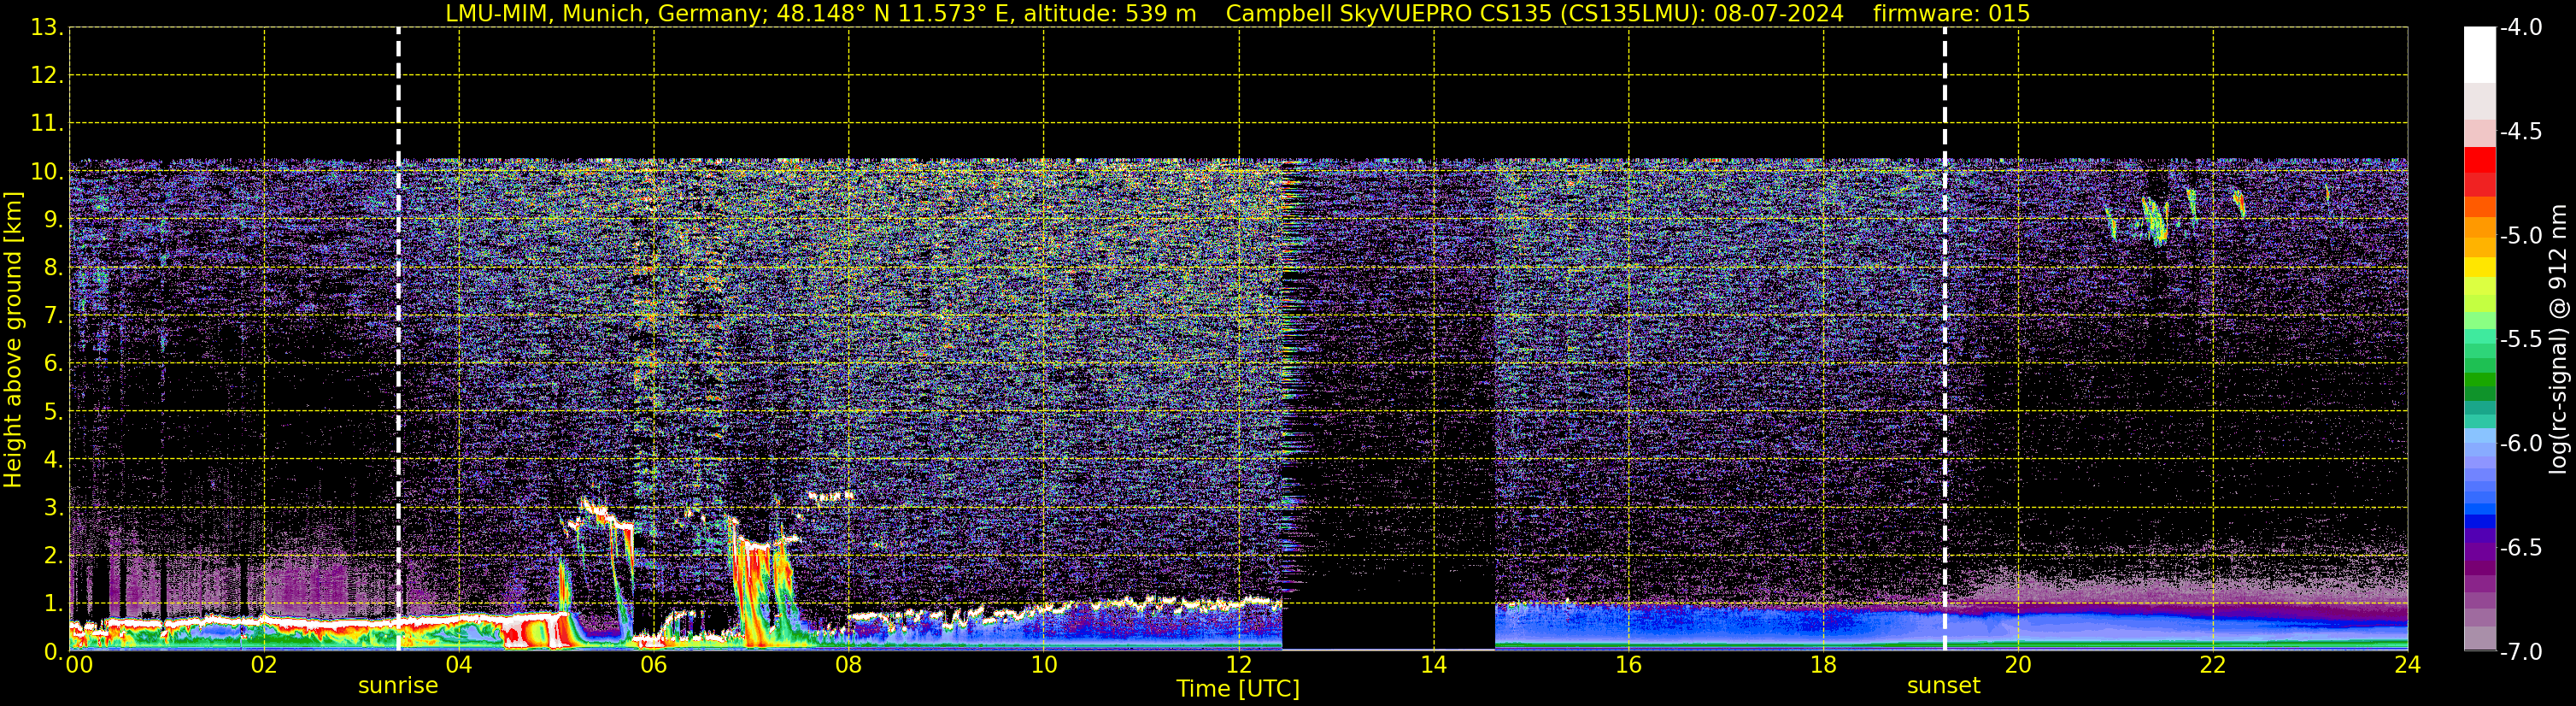This screenshot has height=706, width=2576.
Task: Click the y-axis tick label "12."
Action: pos(47,75)
